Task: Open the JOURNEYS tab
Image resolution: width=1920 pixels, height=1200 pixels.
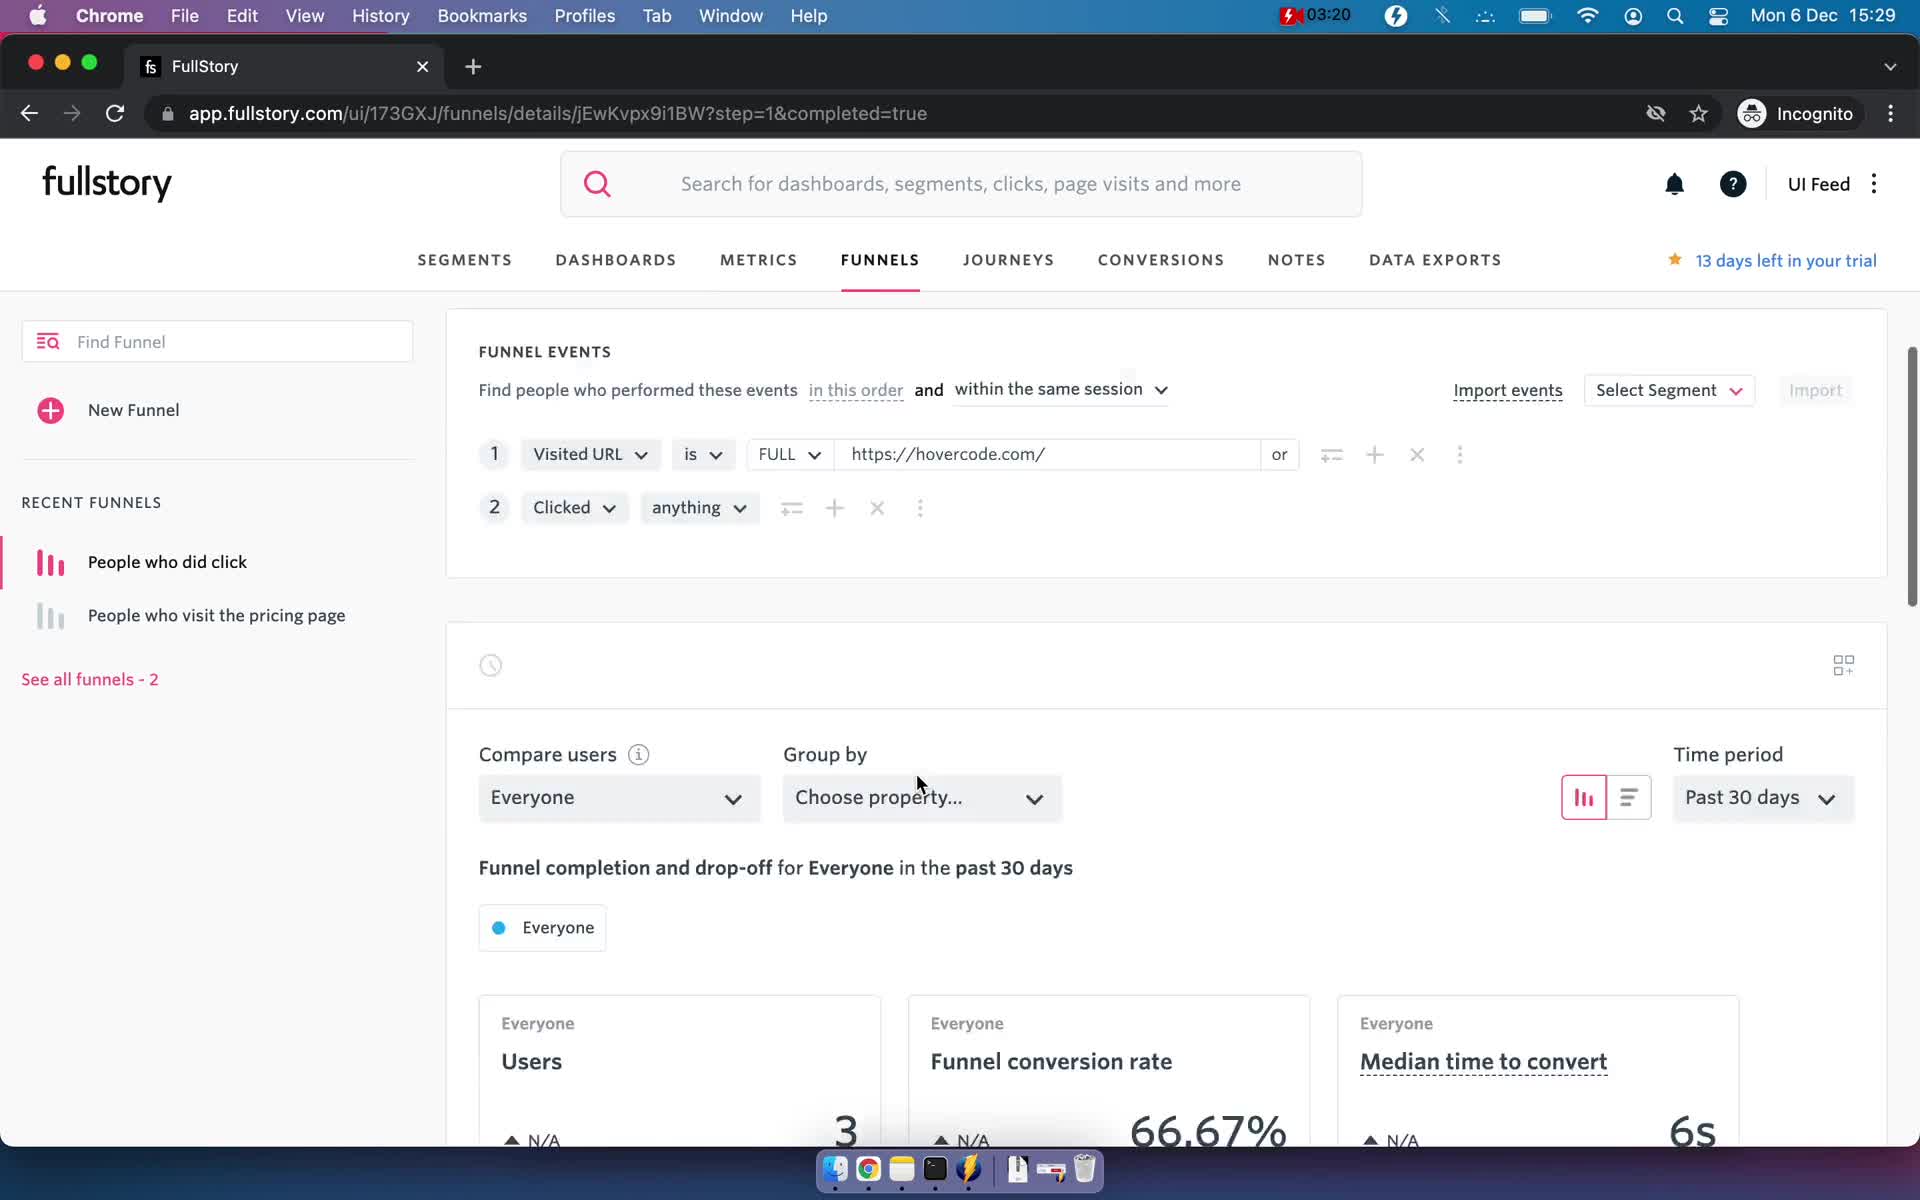Action: [x=1009, y=260]
